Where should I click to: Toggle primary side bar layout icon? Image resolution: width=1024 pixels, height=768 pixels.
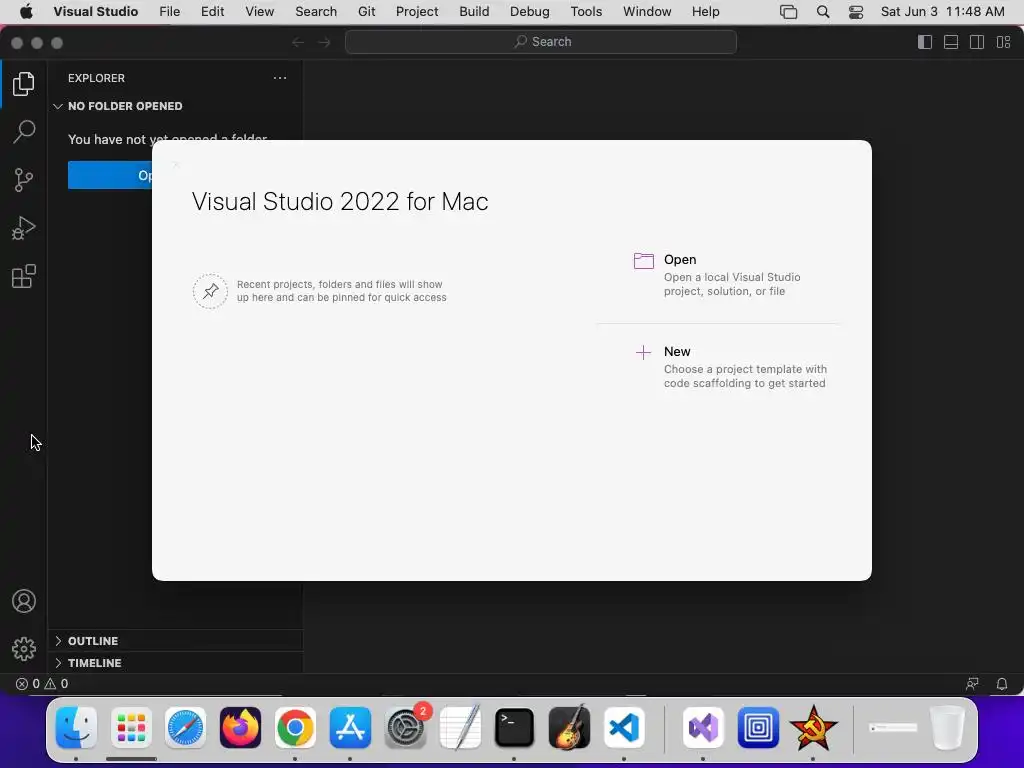point(925,42)
